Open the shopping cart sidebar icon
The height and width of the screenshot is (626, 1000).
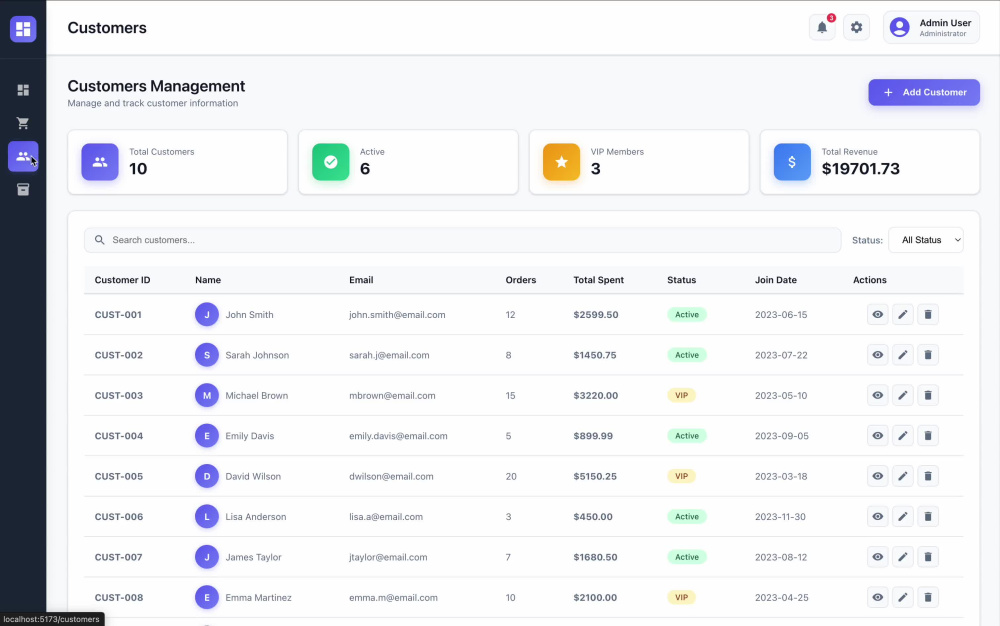(23, 123)
